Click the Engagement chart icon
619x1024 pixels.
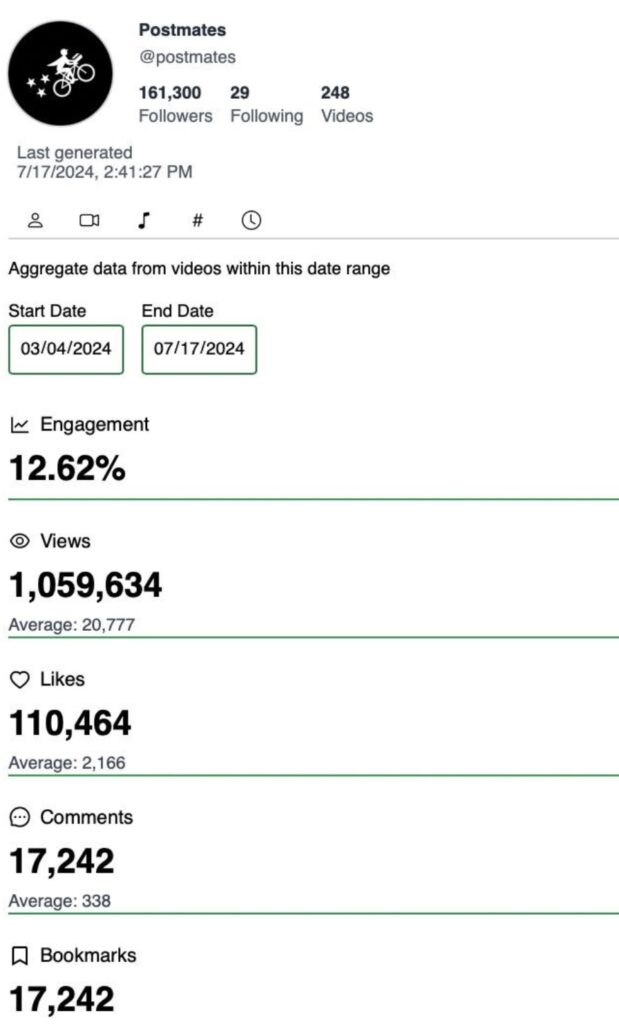(20, 425)
